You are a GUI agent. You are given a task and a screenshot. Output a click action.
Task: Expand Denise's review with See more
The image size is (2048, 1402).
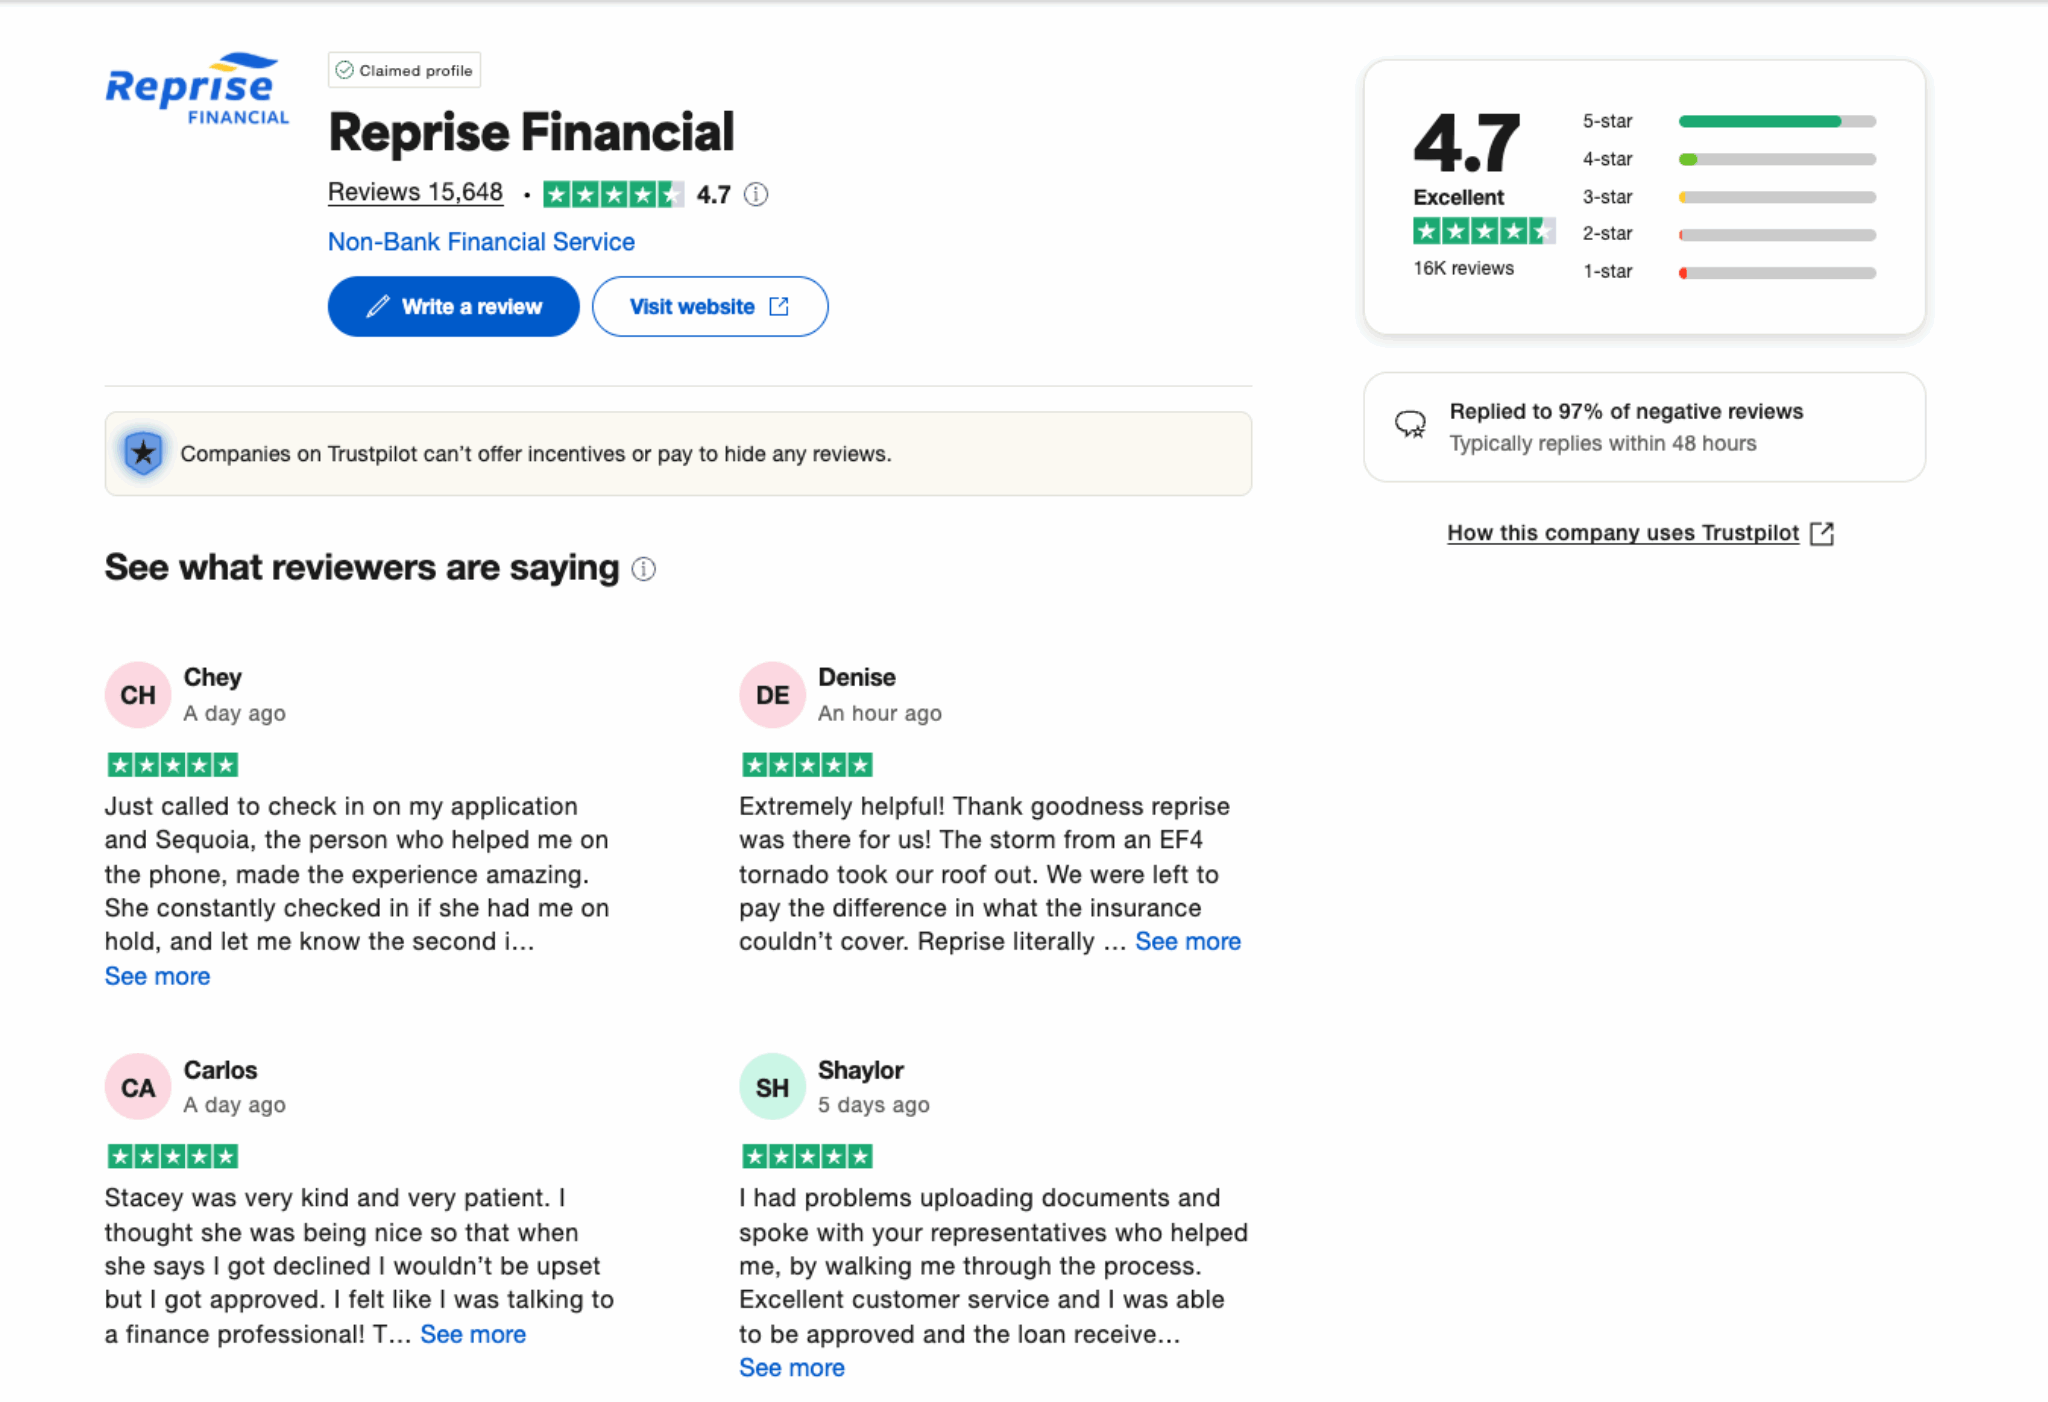coord(1189,940)
